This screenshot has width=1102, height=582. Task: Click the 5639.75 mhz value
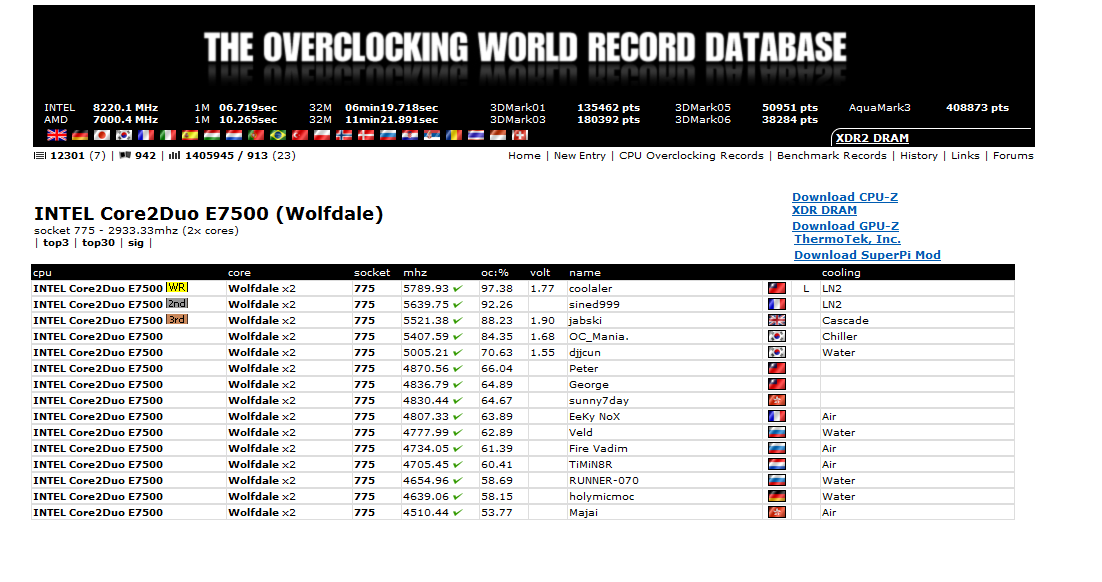(x=426, y=304)
